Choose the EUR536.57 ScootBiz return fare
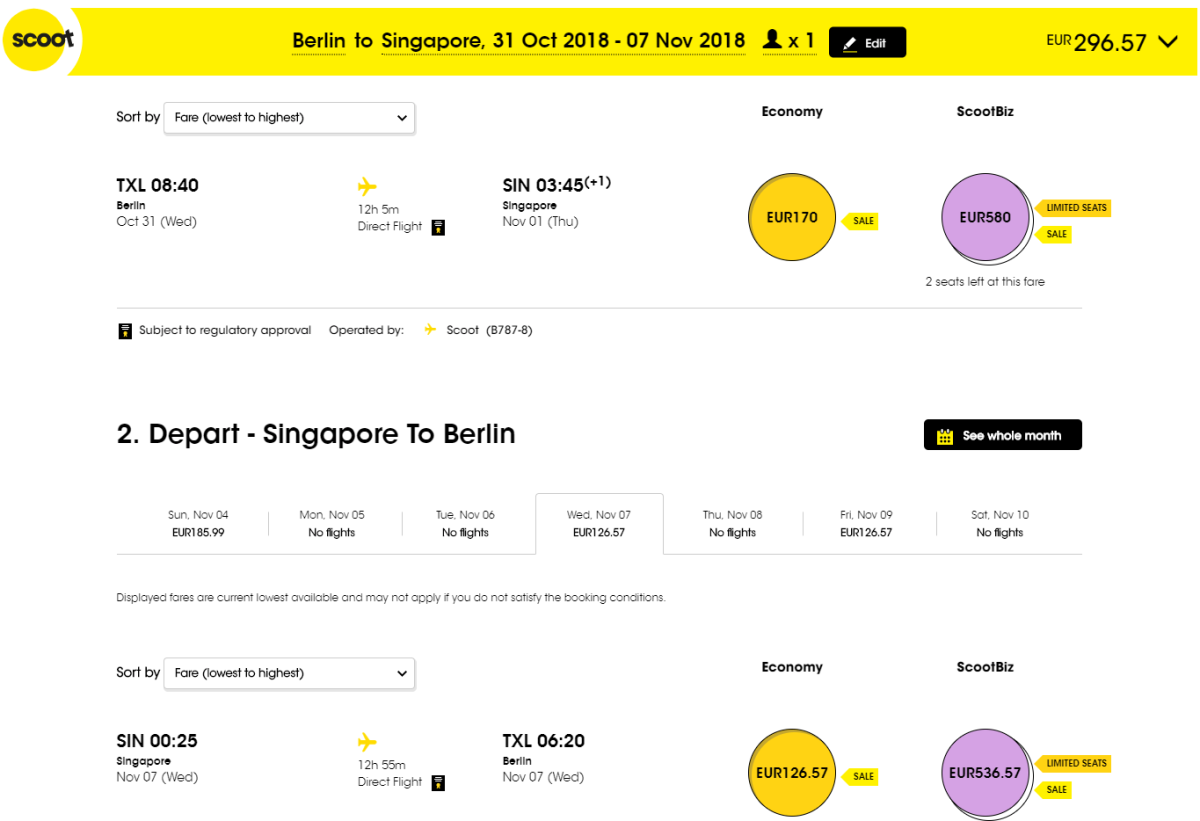1200x821 pixels. (x=984, y=773)
